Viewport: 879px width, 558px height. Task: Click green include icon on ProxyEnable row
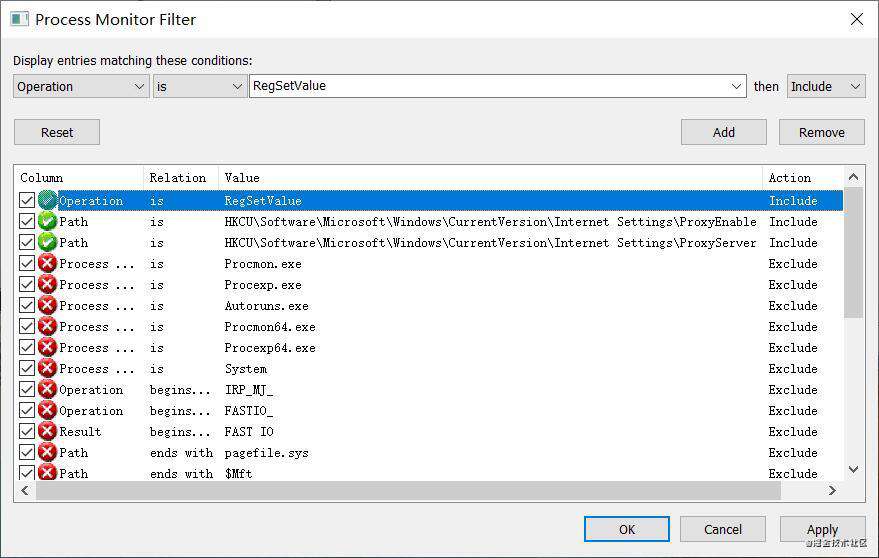[48, 222]
